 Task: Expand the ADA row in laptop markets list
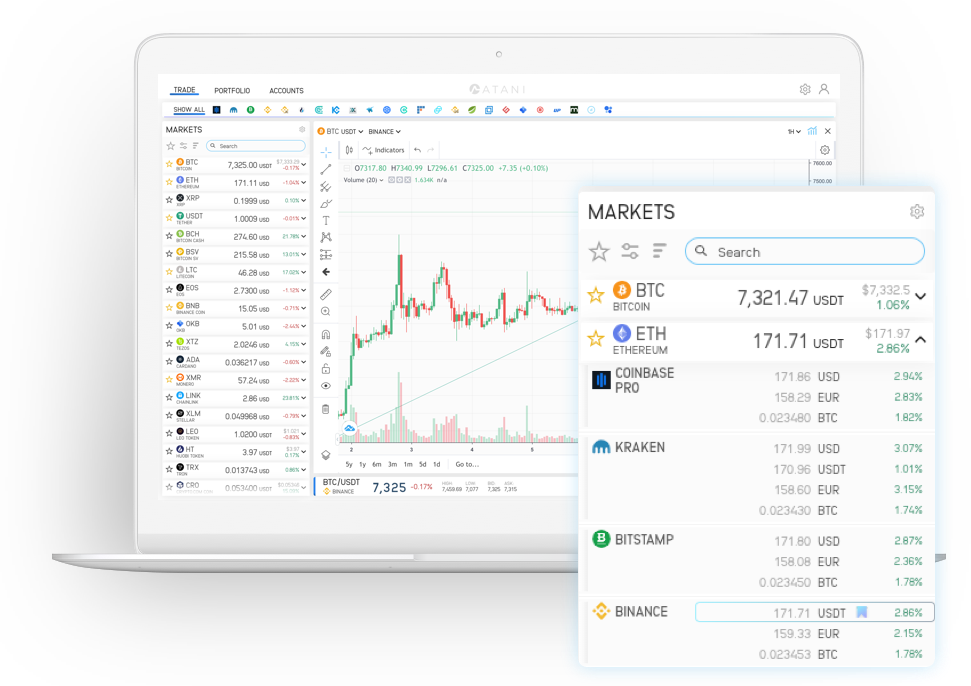304,362
